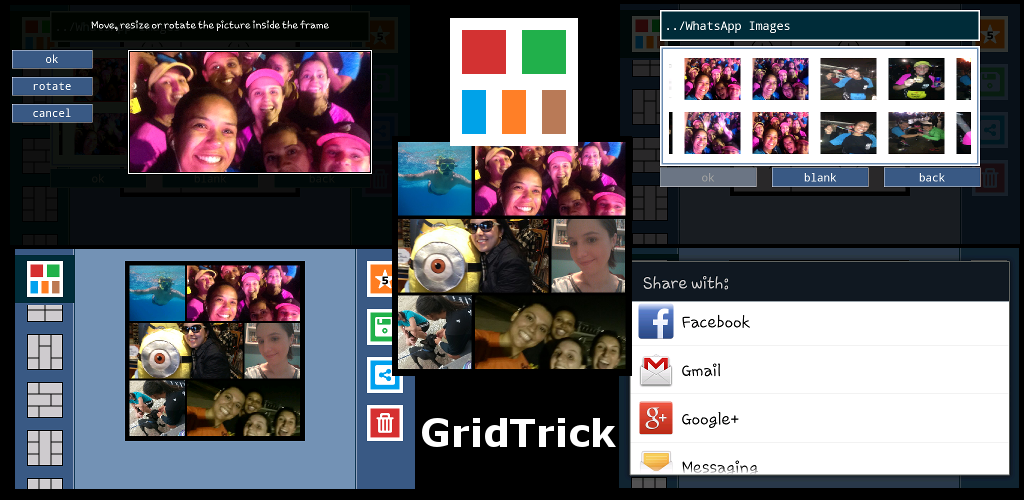1024x500 pixels.
Task: Choose the brick-pattern layout preset in editor sidebar
Action: 45,400
